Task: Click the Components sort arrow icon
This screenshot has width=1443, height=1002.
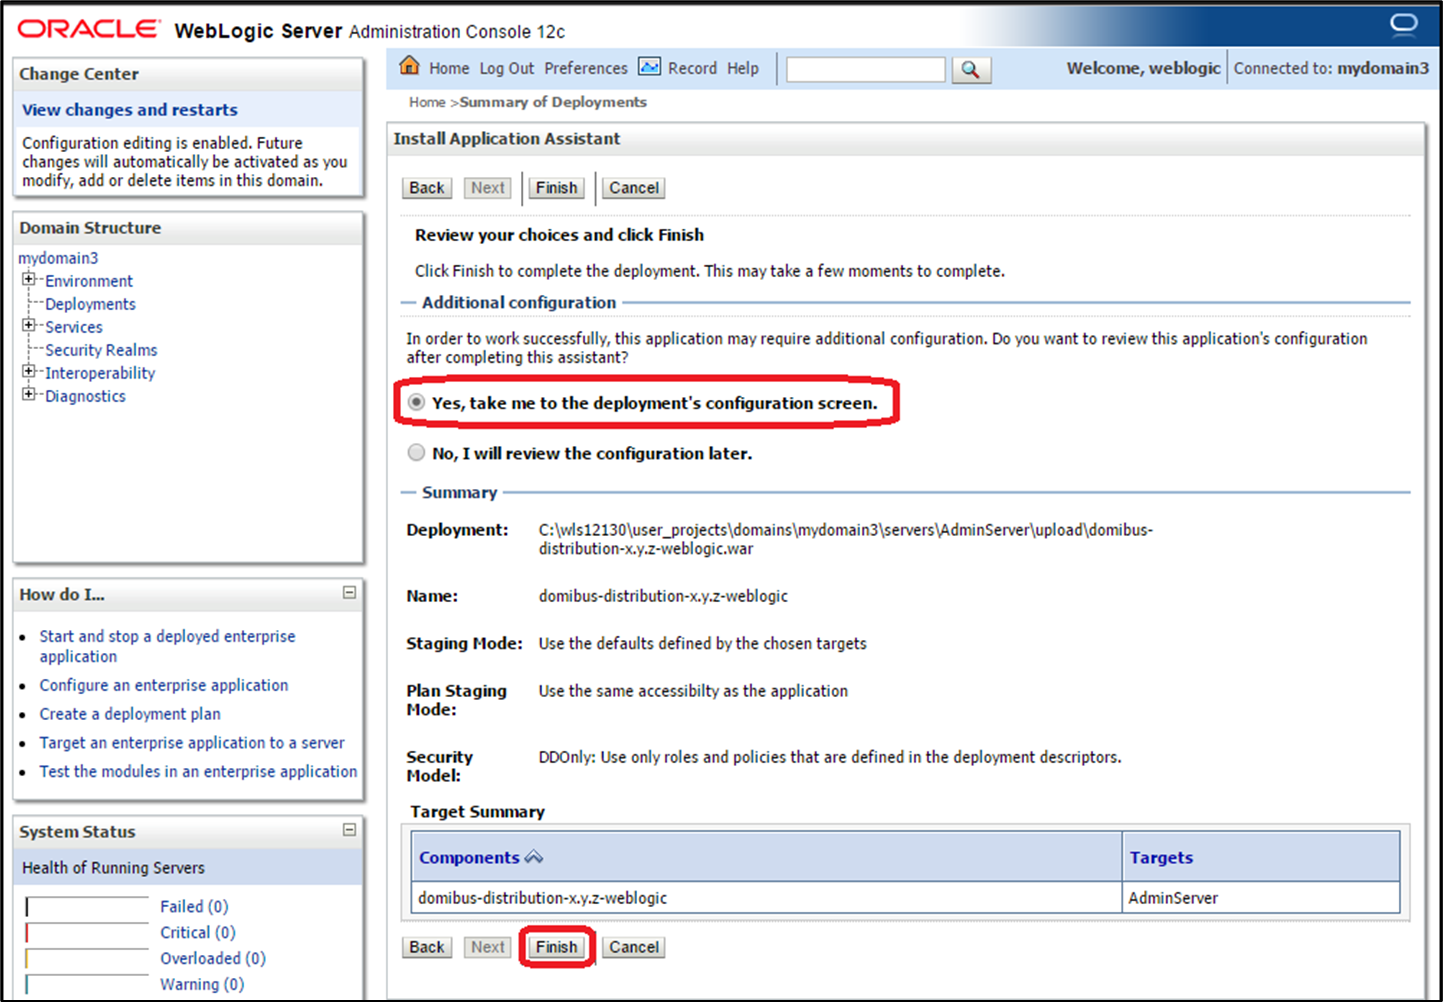Action: (x=534, y=857)
